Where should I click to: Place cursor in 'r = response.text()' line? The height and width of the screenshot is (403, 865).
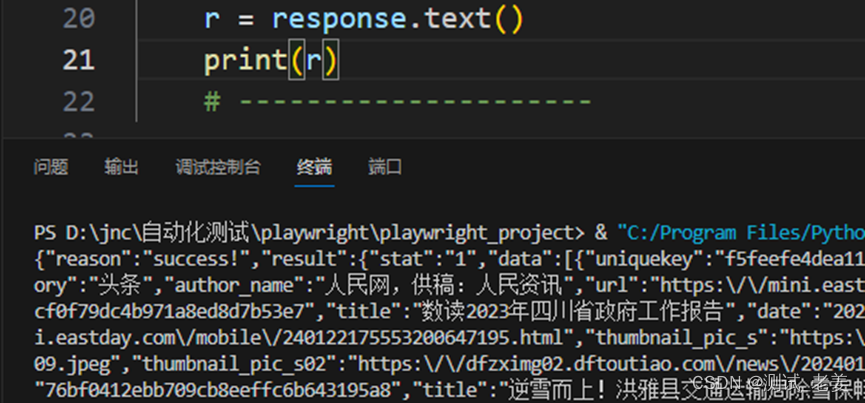[363, 19]
